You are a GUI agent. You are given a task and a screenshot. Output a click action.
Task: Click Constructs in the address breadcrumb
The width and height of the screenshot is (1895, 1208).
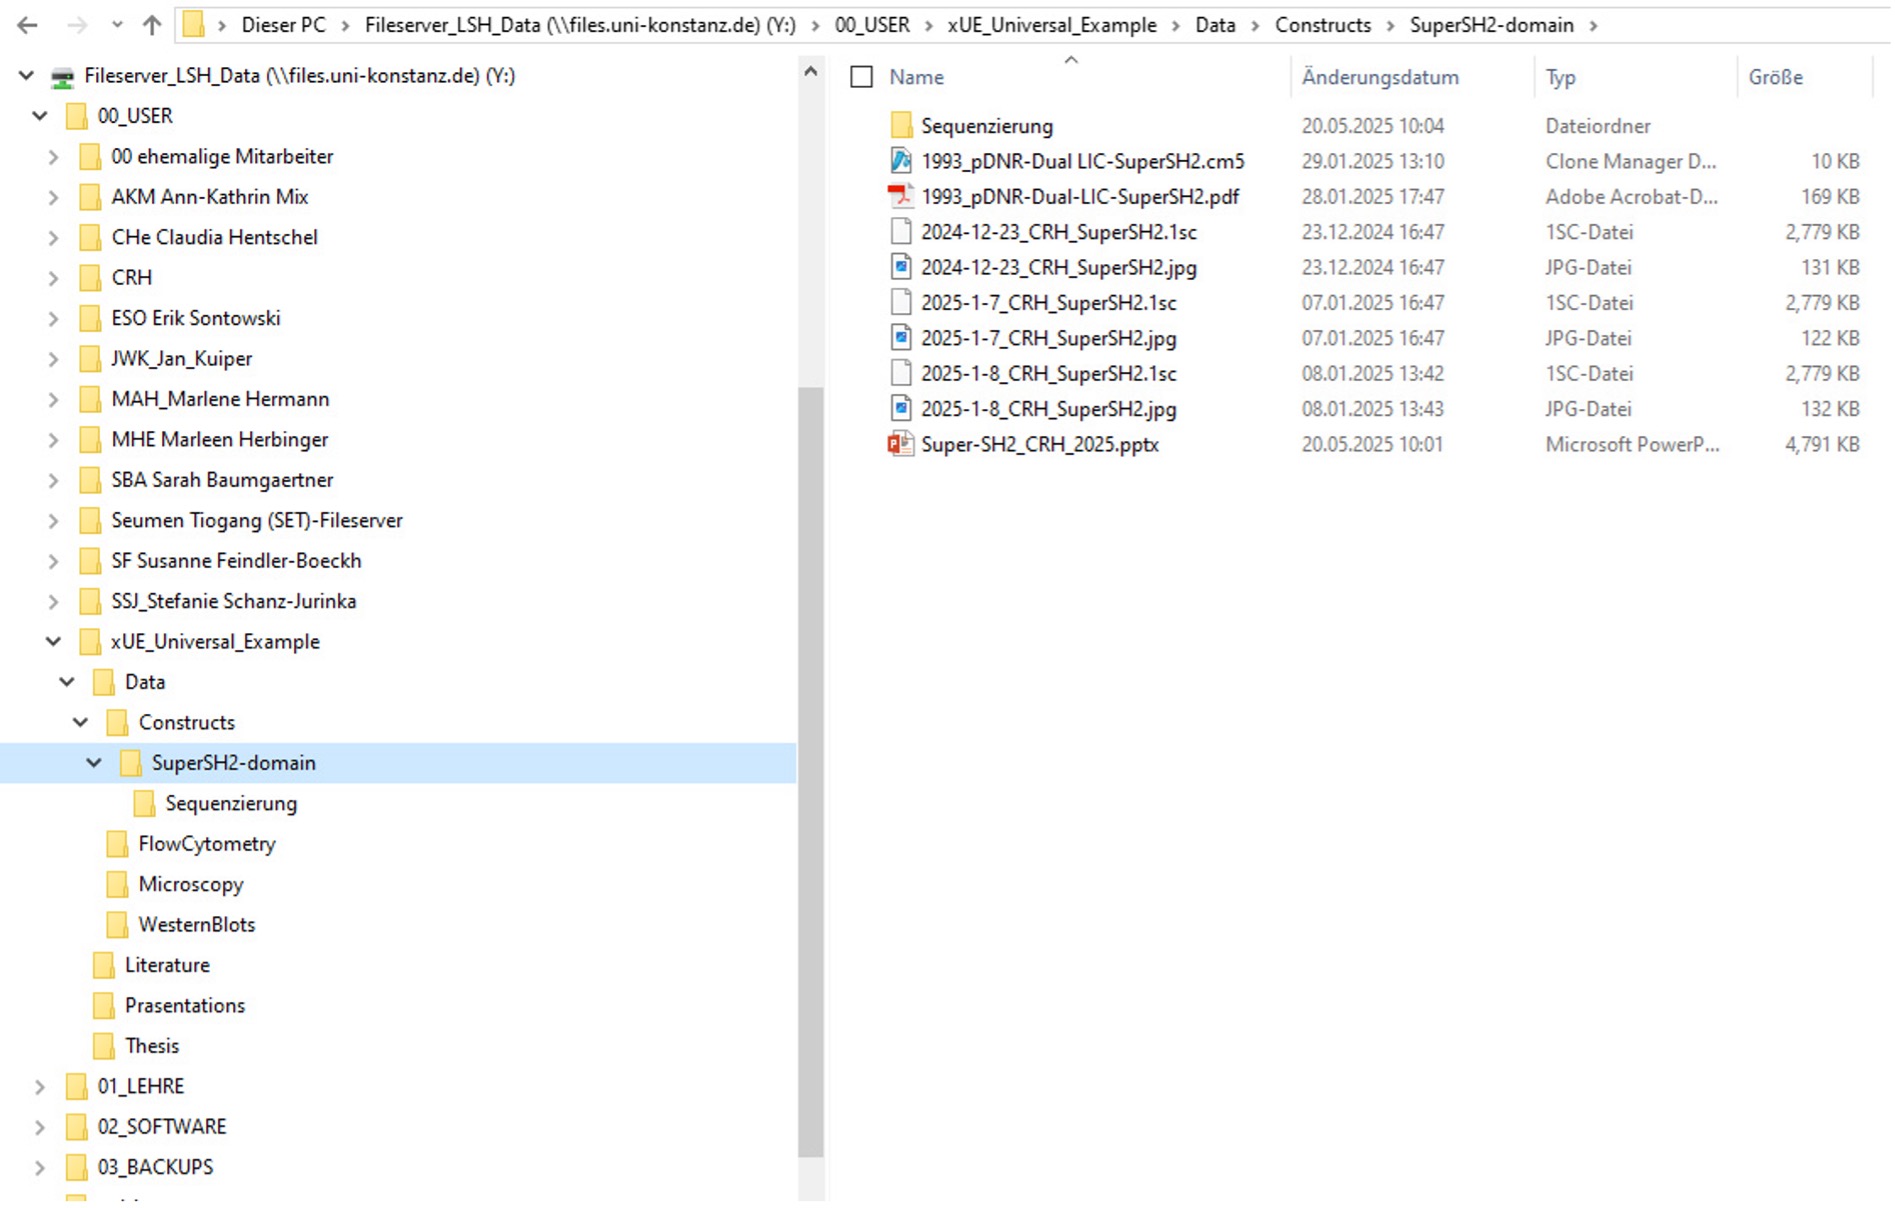1322,26
